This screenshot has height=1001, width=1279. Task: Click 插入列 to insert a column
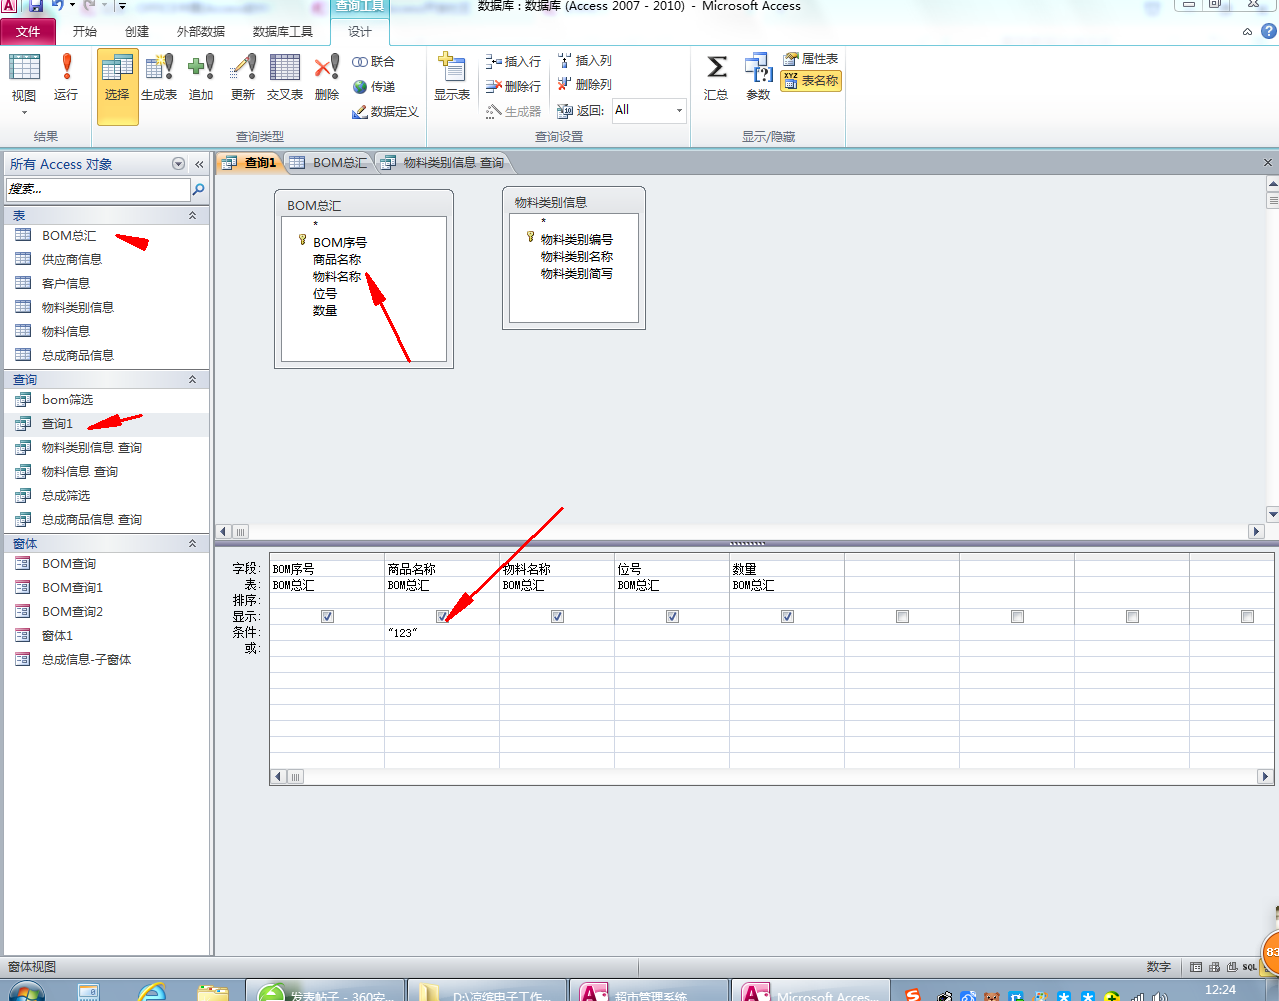[x=584, y=60]
